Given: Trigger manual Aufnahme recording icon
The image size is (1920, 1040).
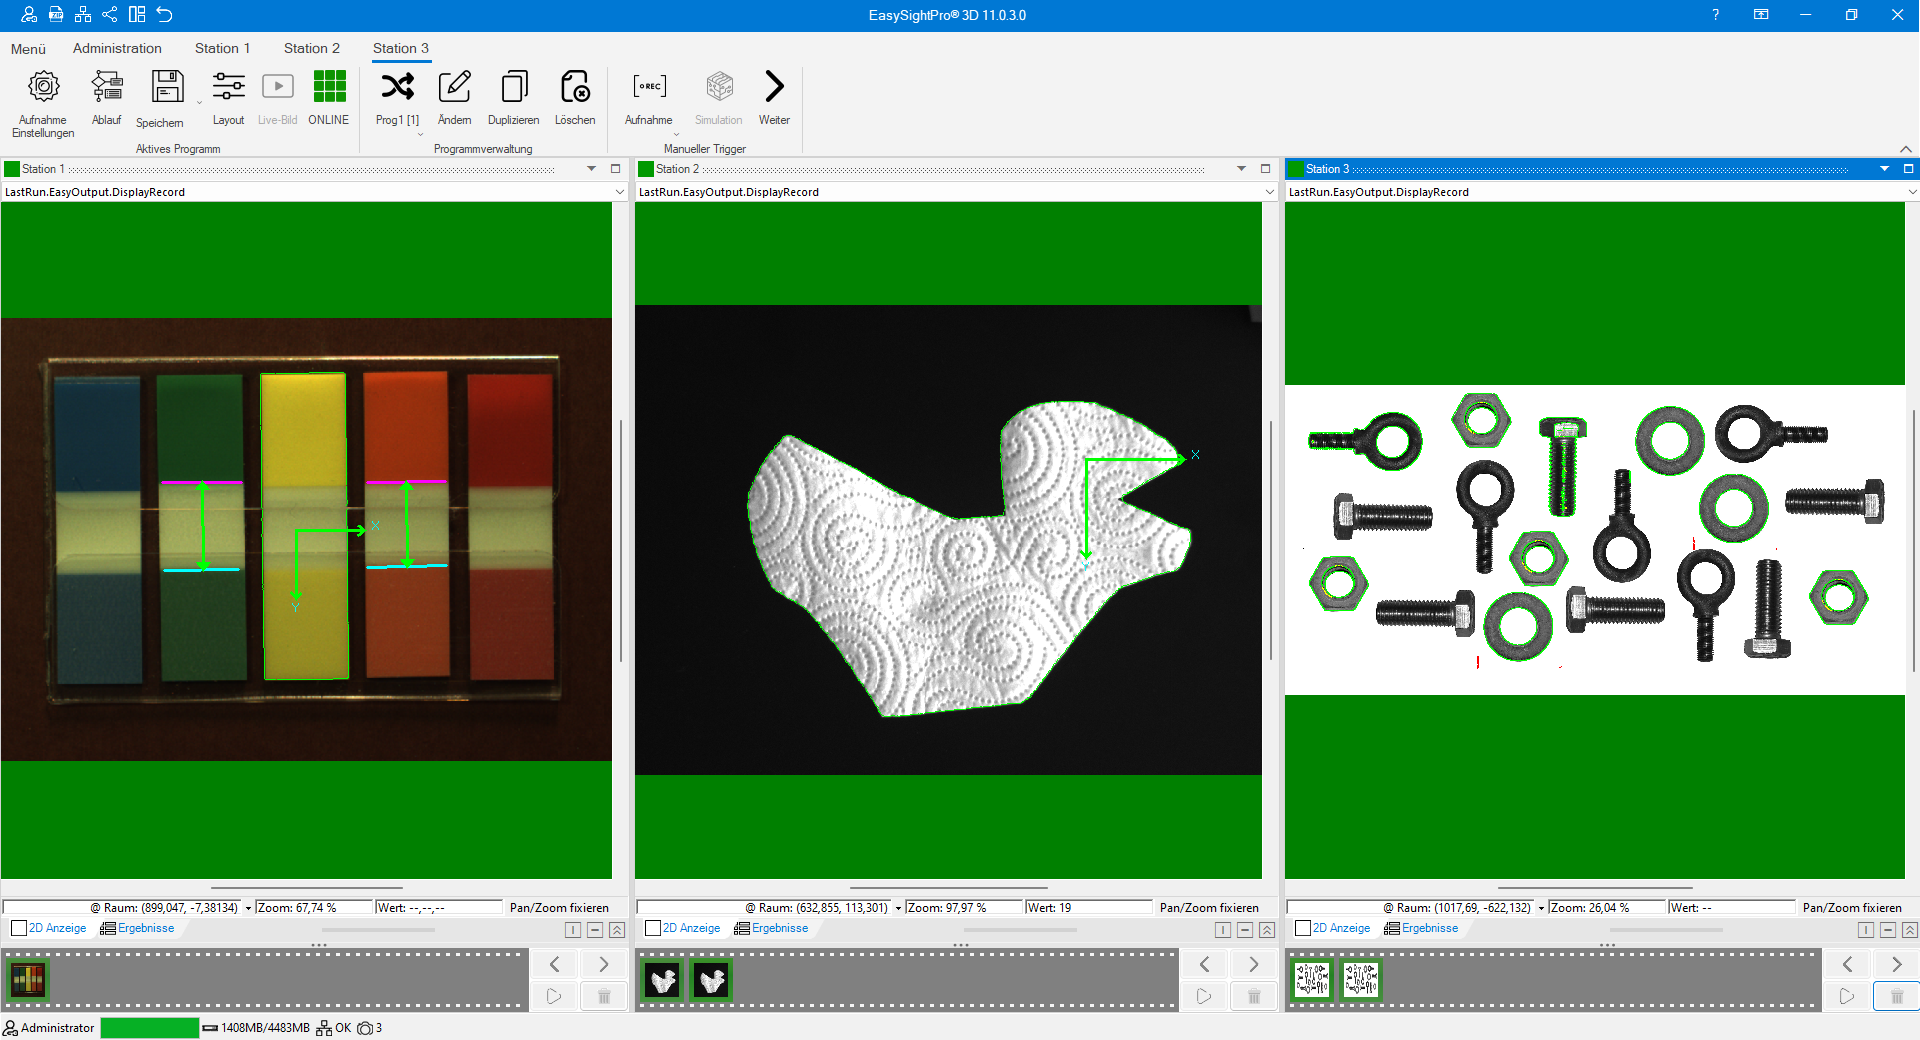Looking at the screenshot, I should [649, 88].
